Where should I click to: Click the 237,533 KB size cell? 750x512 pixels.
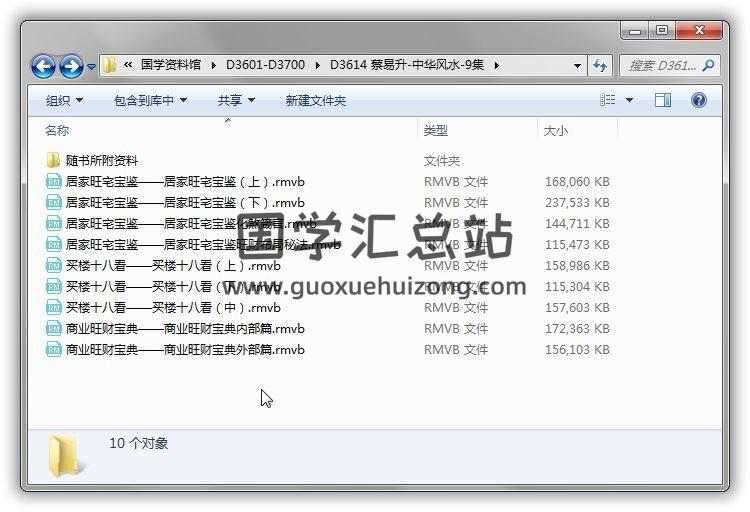(x=577, y=203)
